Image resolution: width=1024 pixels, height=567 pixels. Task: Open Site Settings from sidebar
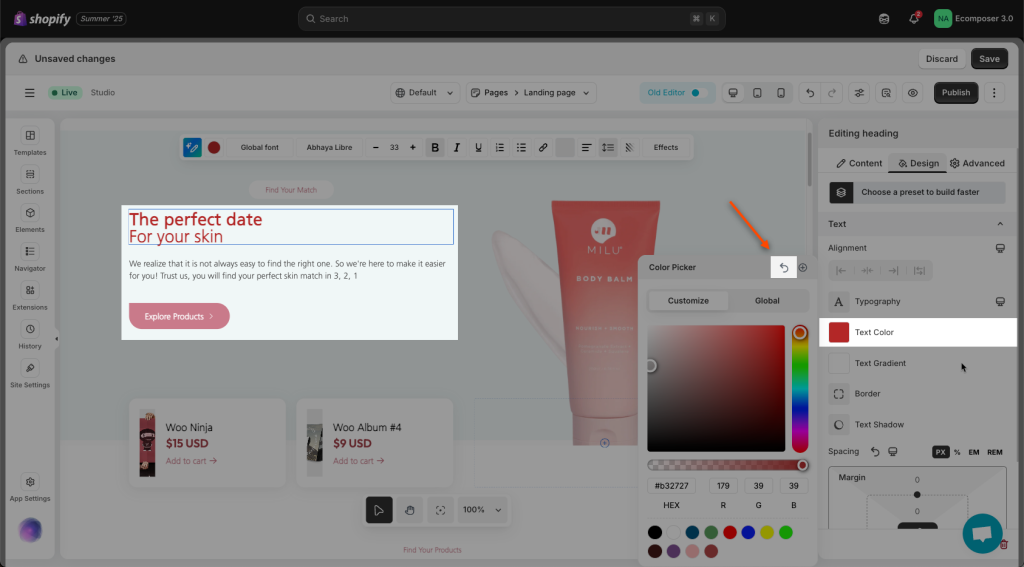[30, 374]
